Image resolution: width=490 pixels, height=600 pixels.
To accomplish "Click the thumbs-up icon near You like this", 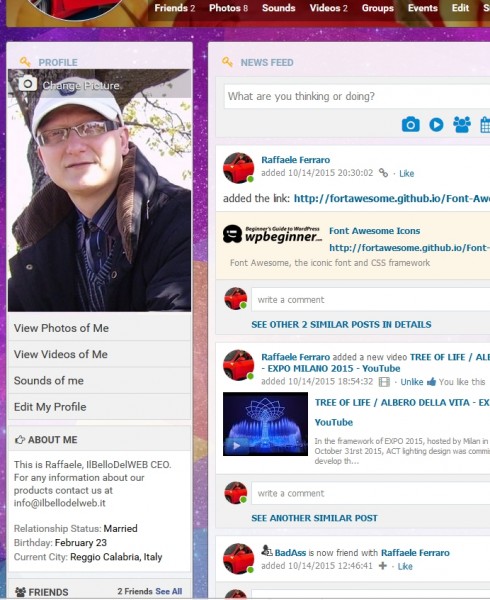I will coord(431,382).
